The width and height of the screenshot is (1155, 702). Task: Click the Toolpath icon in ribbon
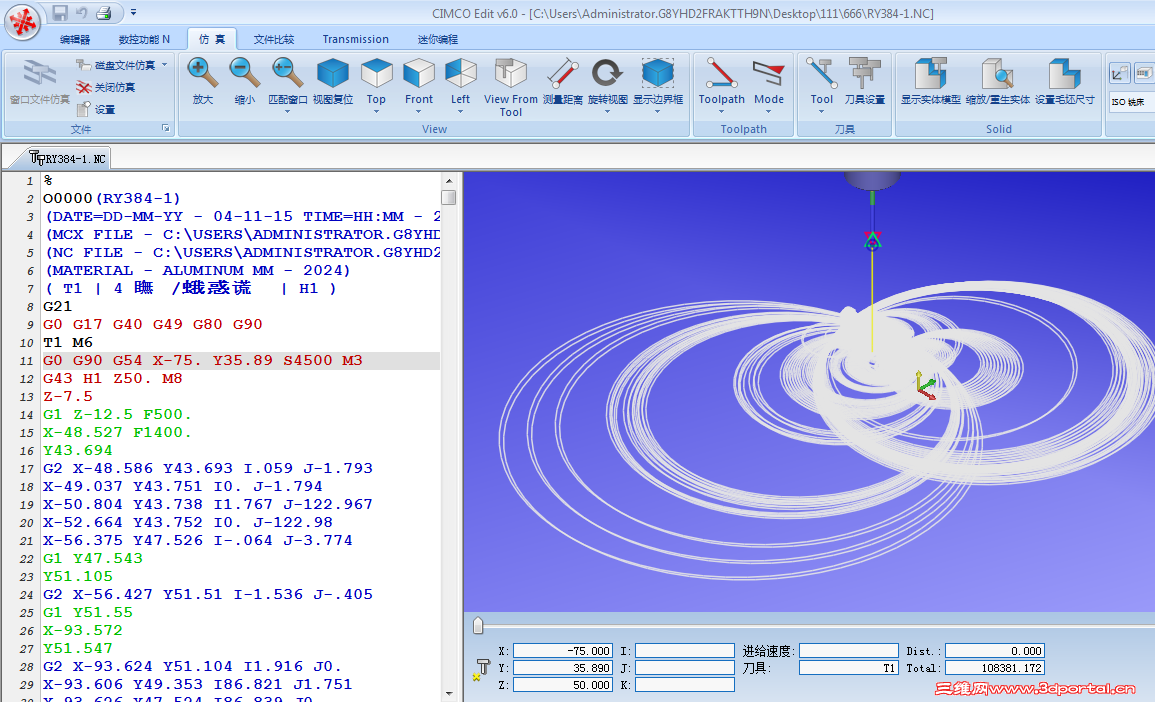(721, 74)
